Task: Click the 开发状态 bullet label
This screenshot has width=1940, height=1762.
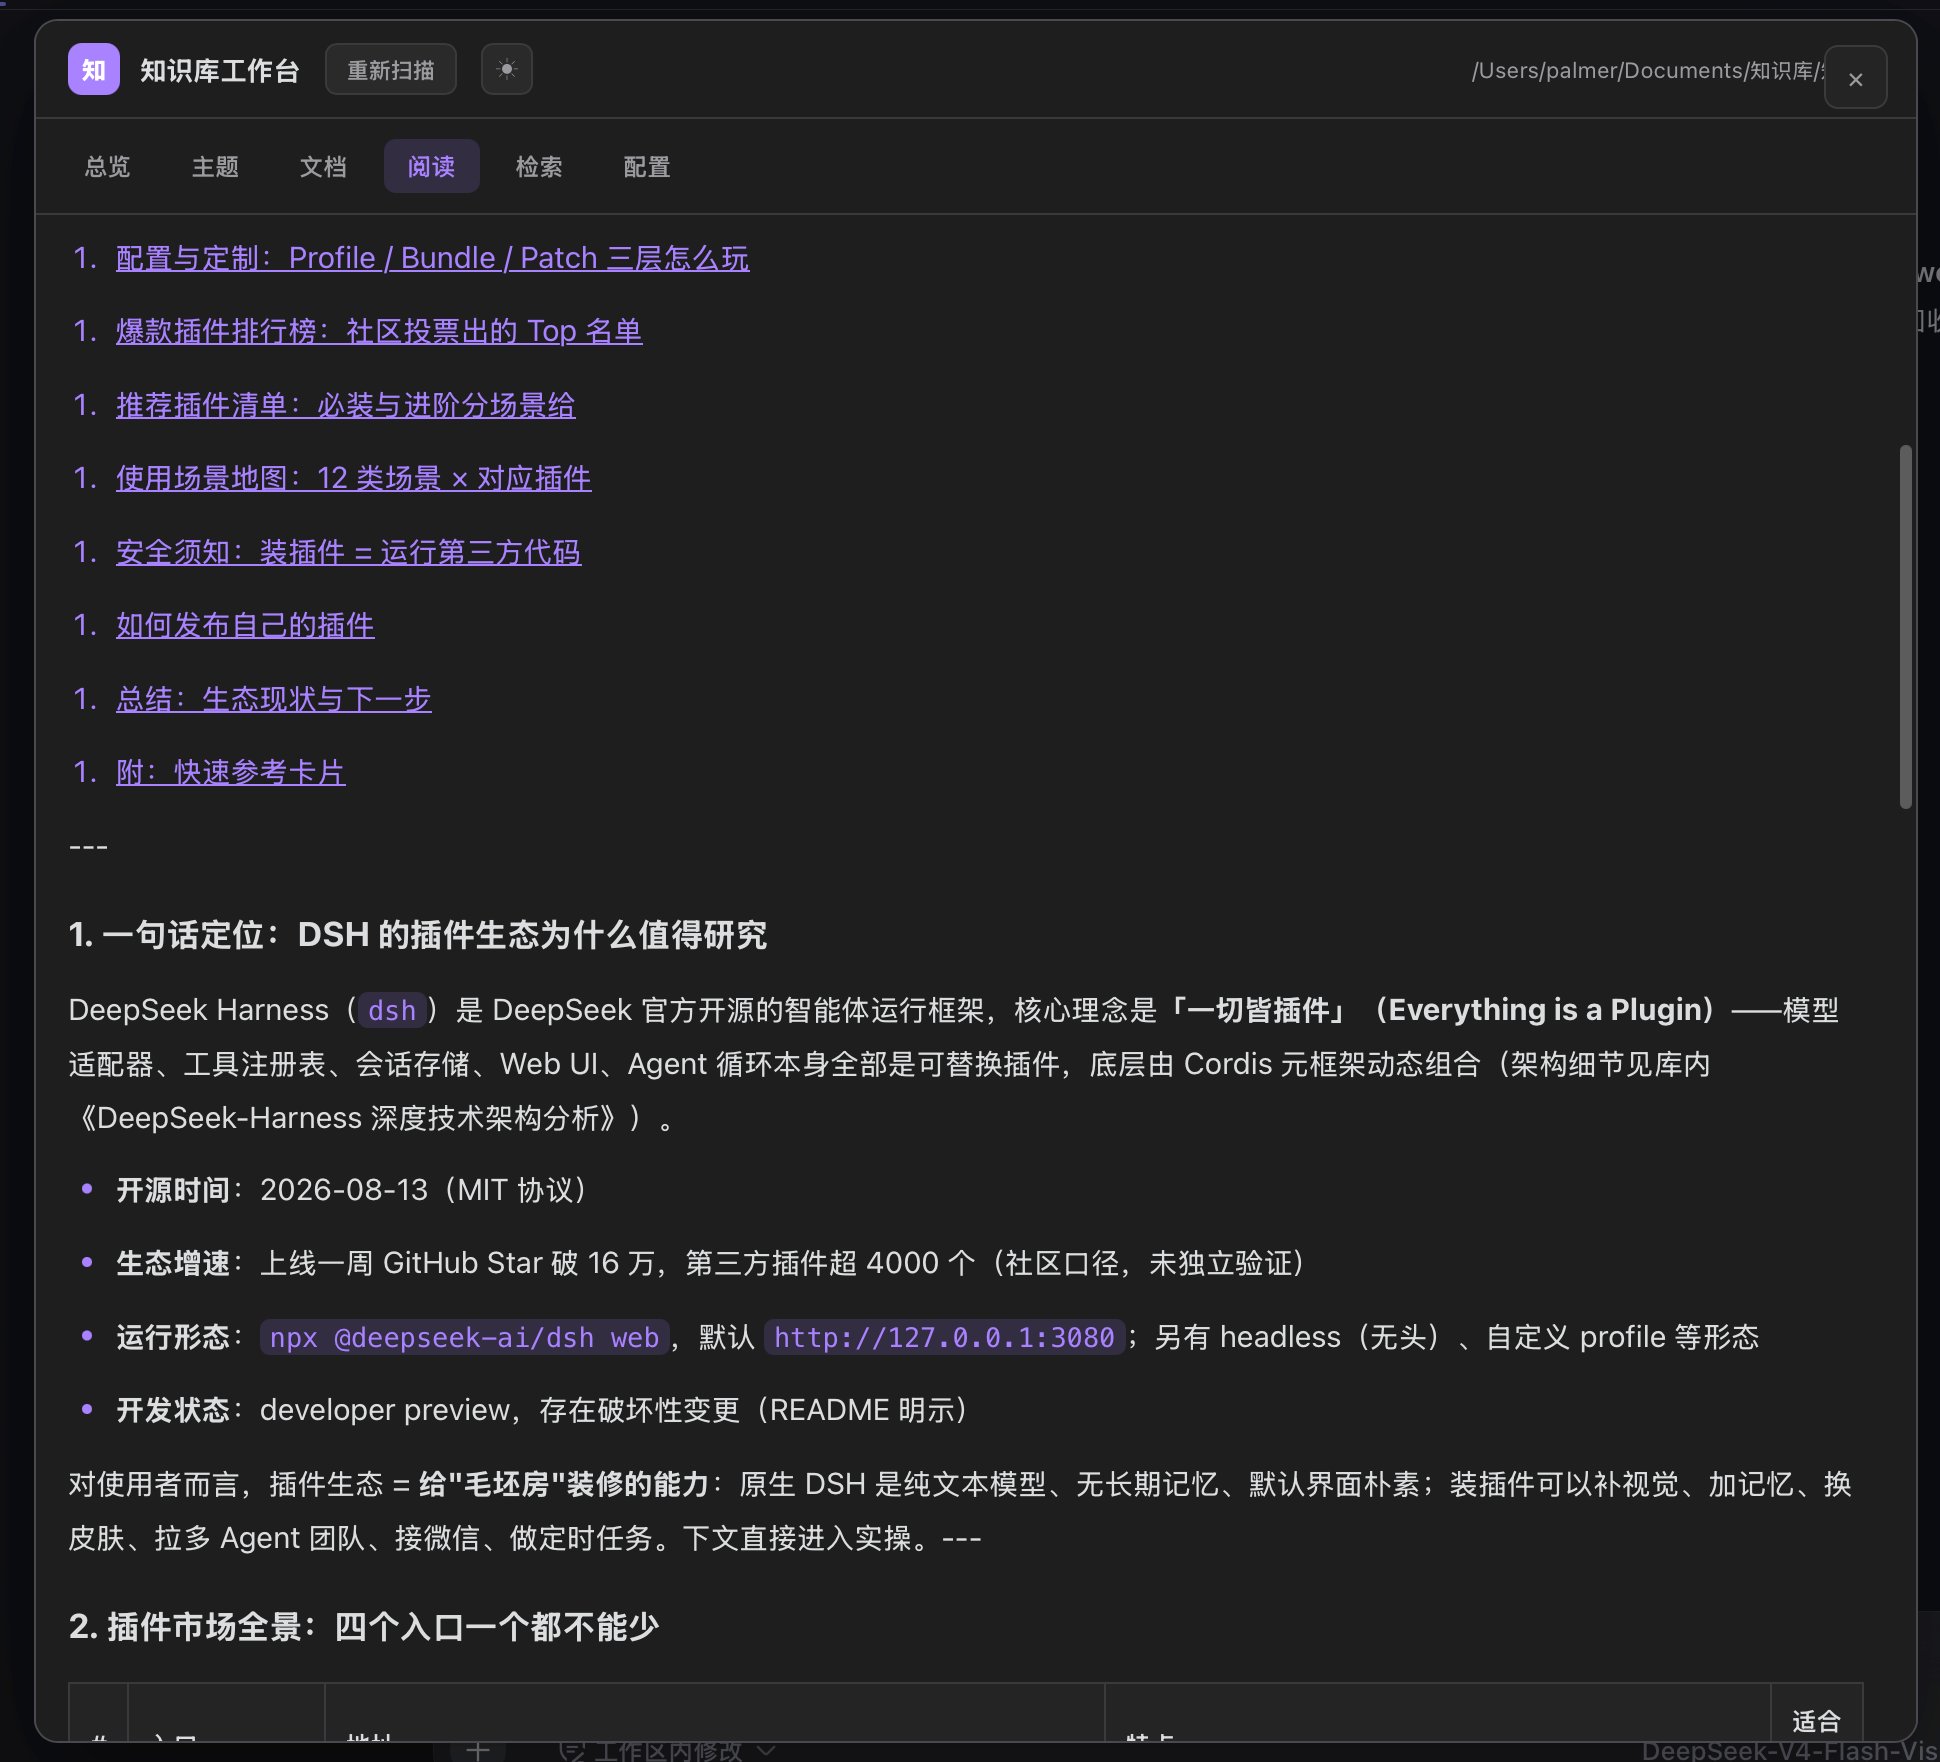Action: coord(174,1410)
